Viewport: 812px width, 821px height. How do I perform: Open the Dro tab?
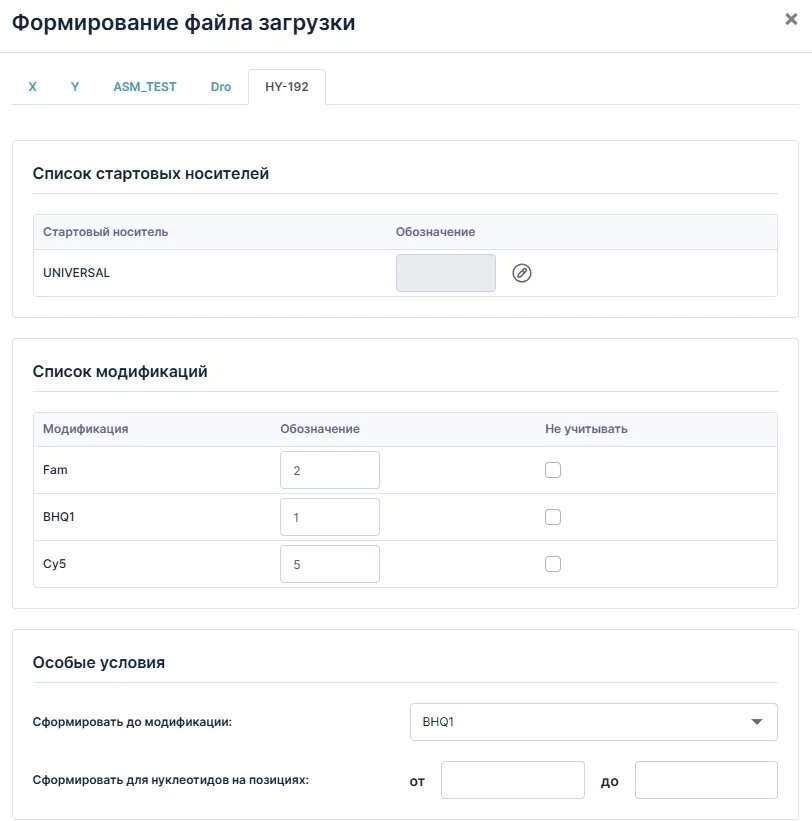[221, 86]
